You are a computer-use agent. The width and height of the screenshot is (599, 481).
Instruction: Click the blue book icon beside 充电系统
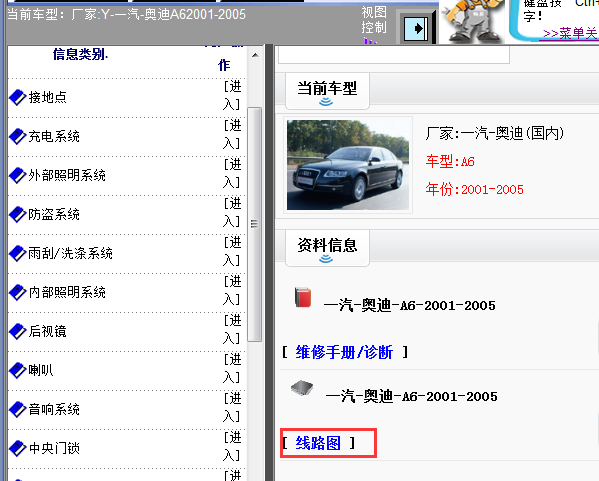point(17,136)
